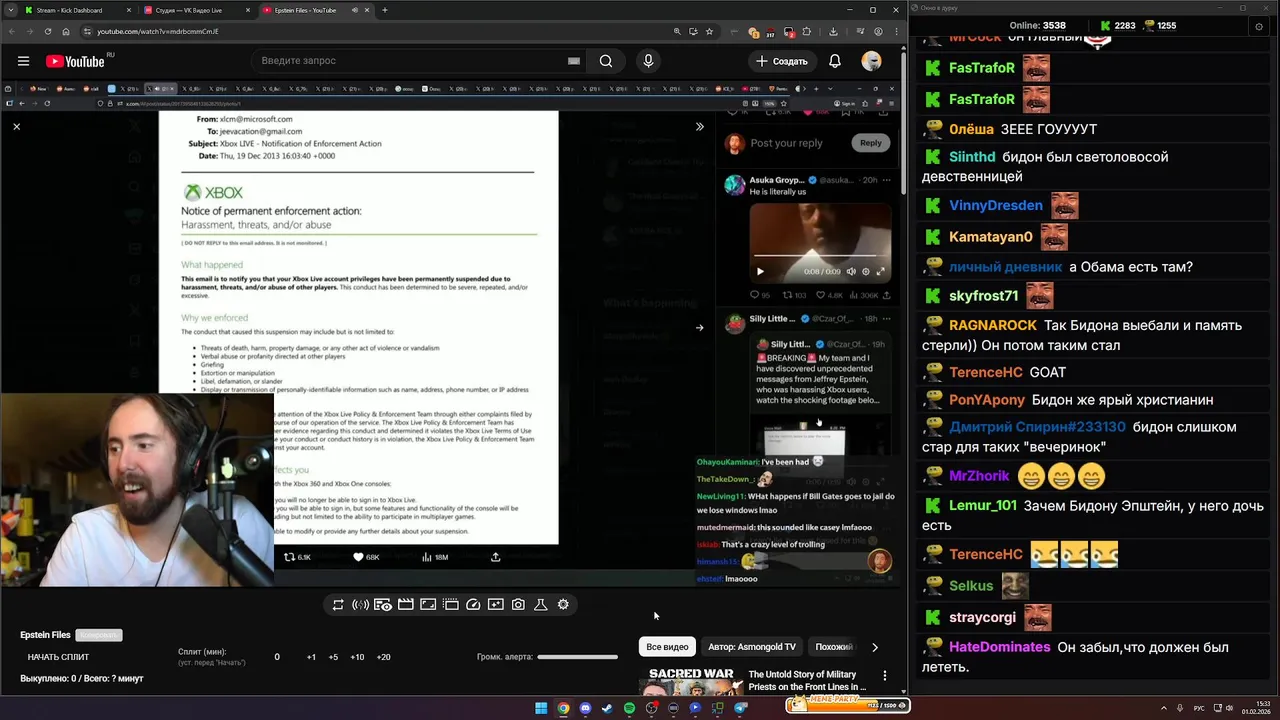Open the SACRED WAR video thumbnail
This screenshot has height=720, width=1280.
tap(690, 681)
